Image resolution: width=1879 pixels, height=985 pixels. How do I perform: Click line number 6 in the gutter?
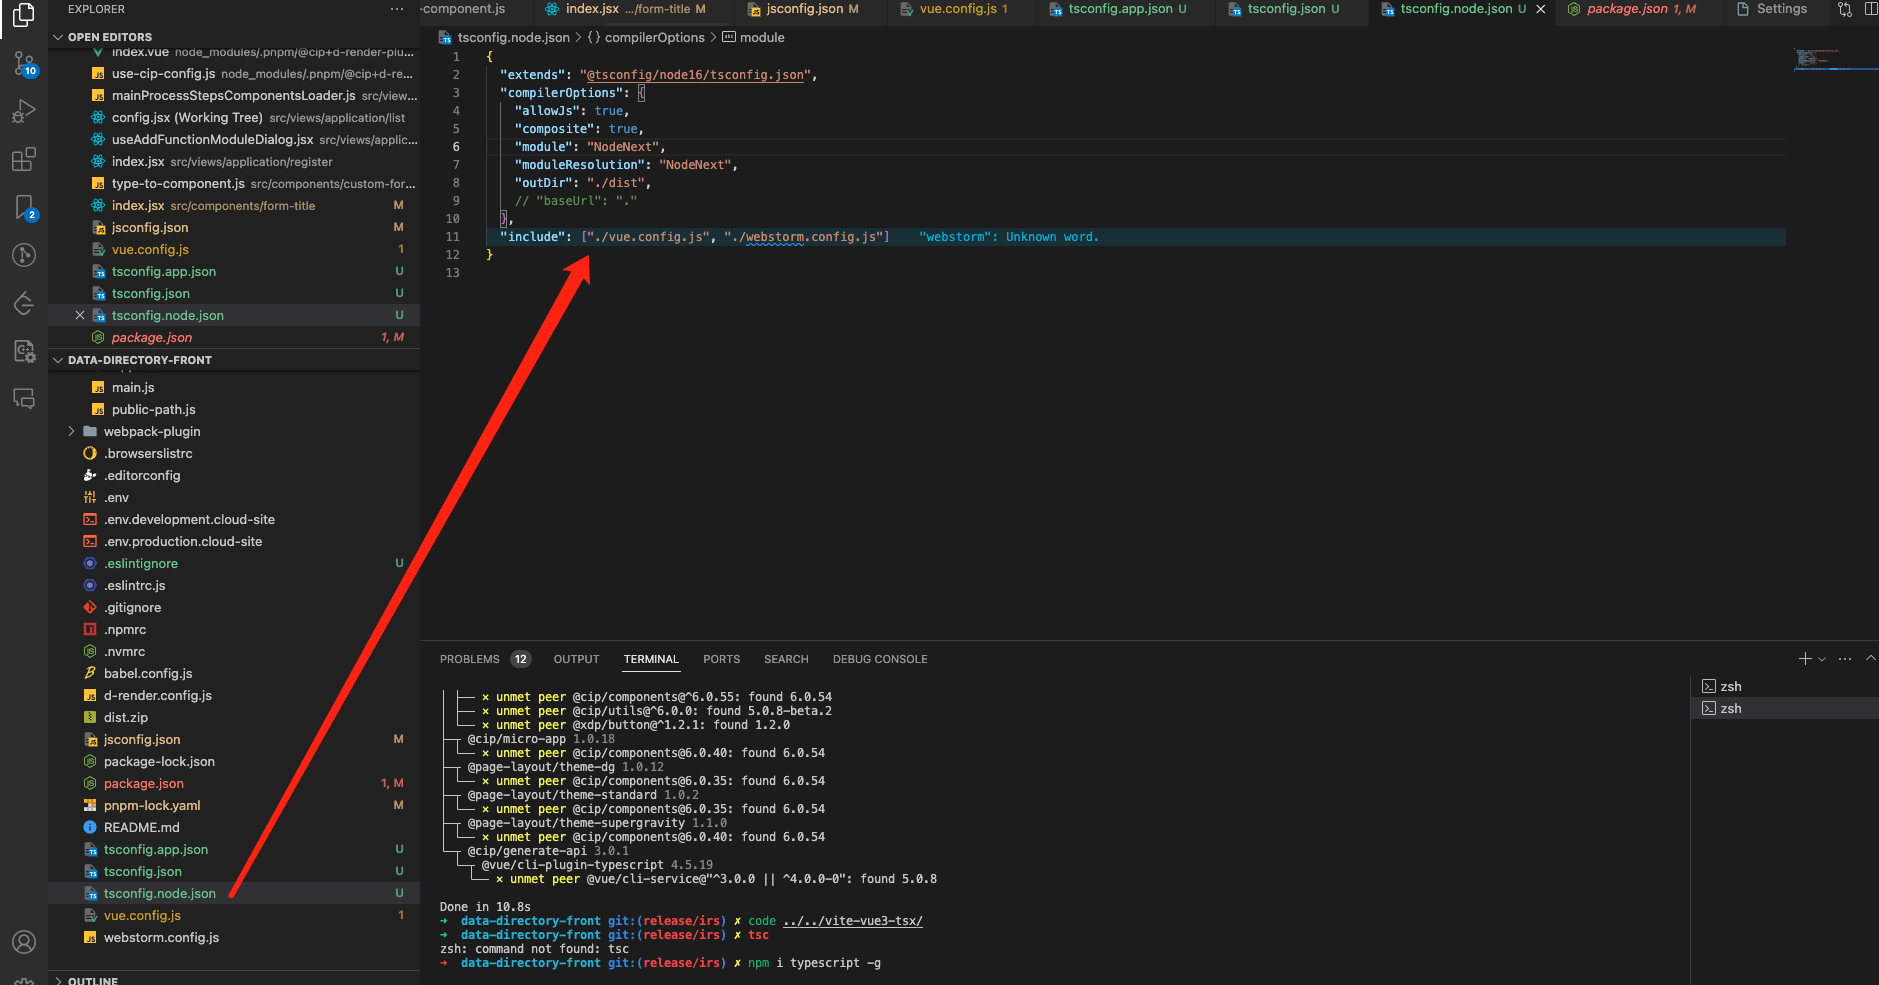point(456,147)
